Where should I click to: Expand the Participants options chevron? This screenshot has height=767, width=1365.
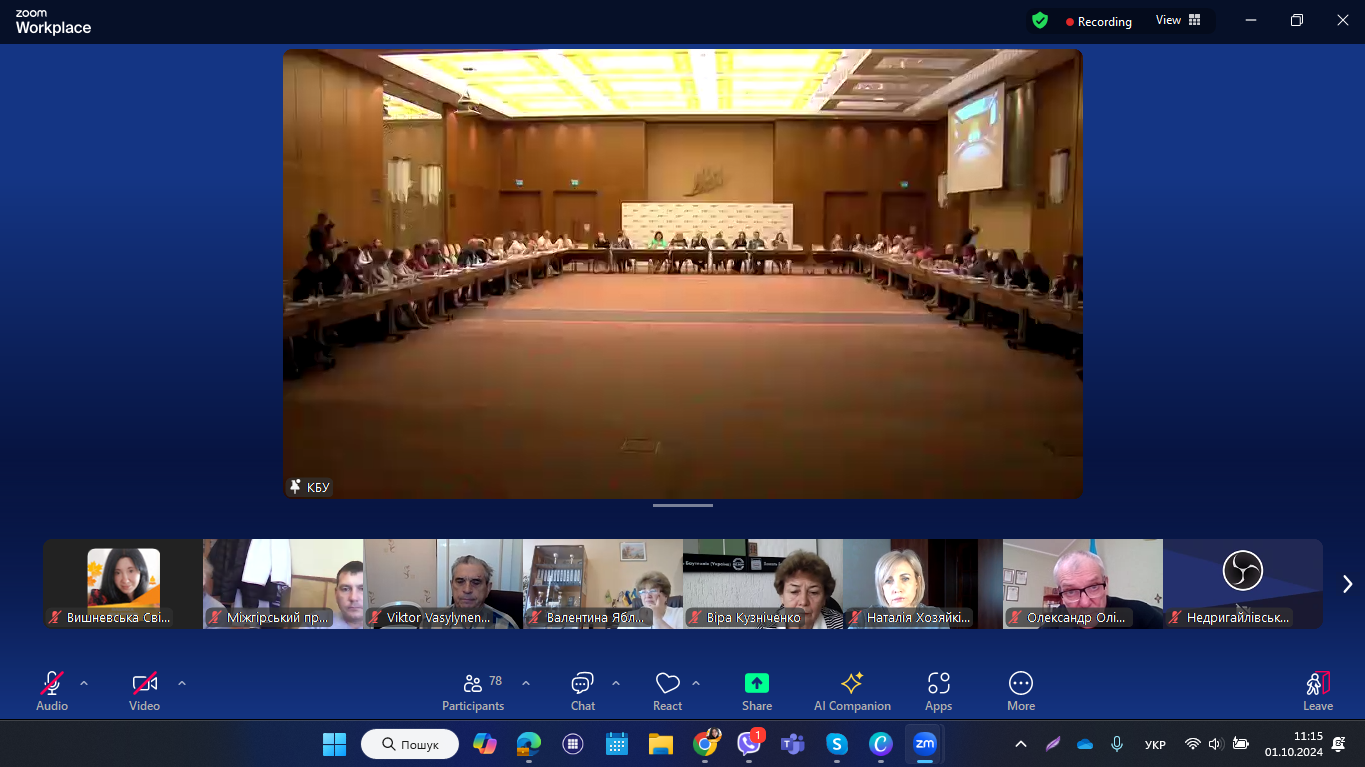point(526,683)
